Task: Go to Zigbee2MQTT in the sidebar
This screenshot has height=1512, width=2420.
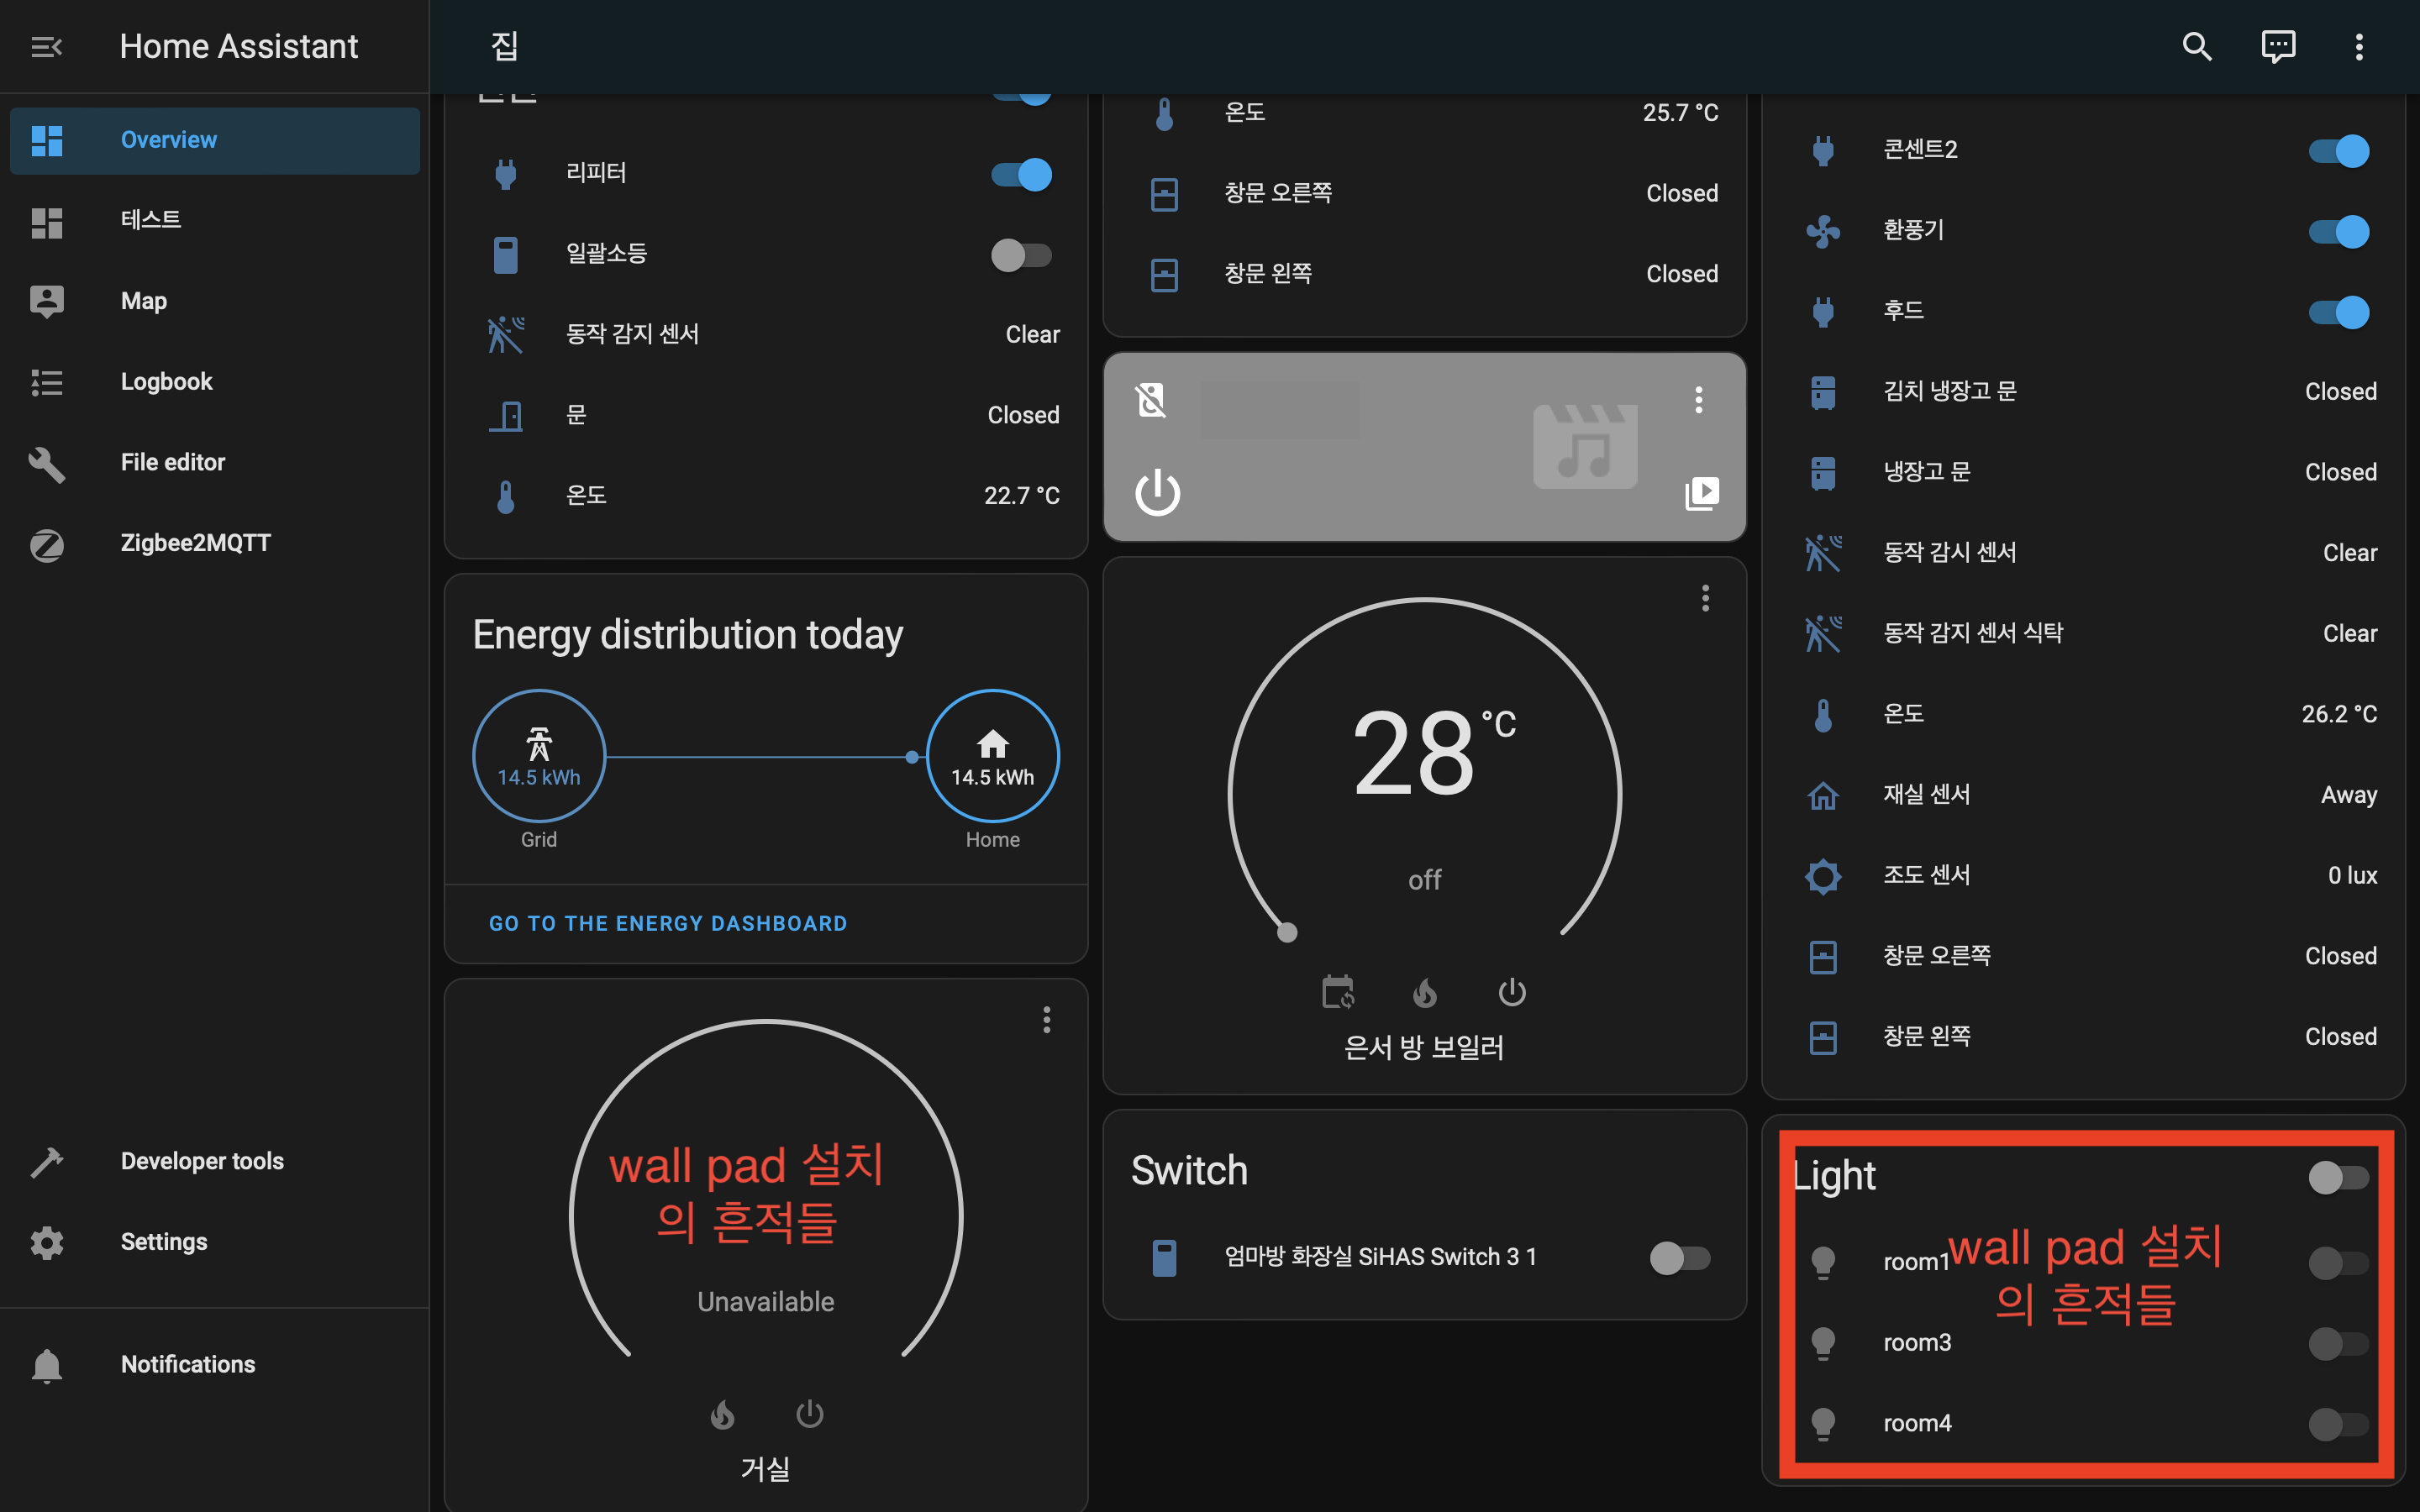Action: point(195,543)
